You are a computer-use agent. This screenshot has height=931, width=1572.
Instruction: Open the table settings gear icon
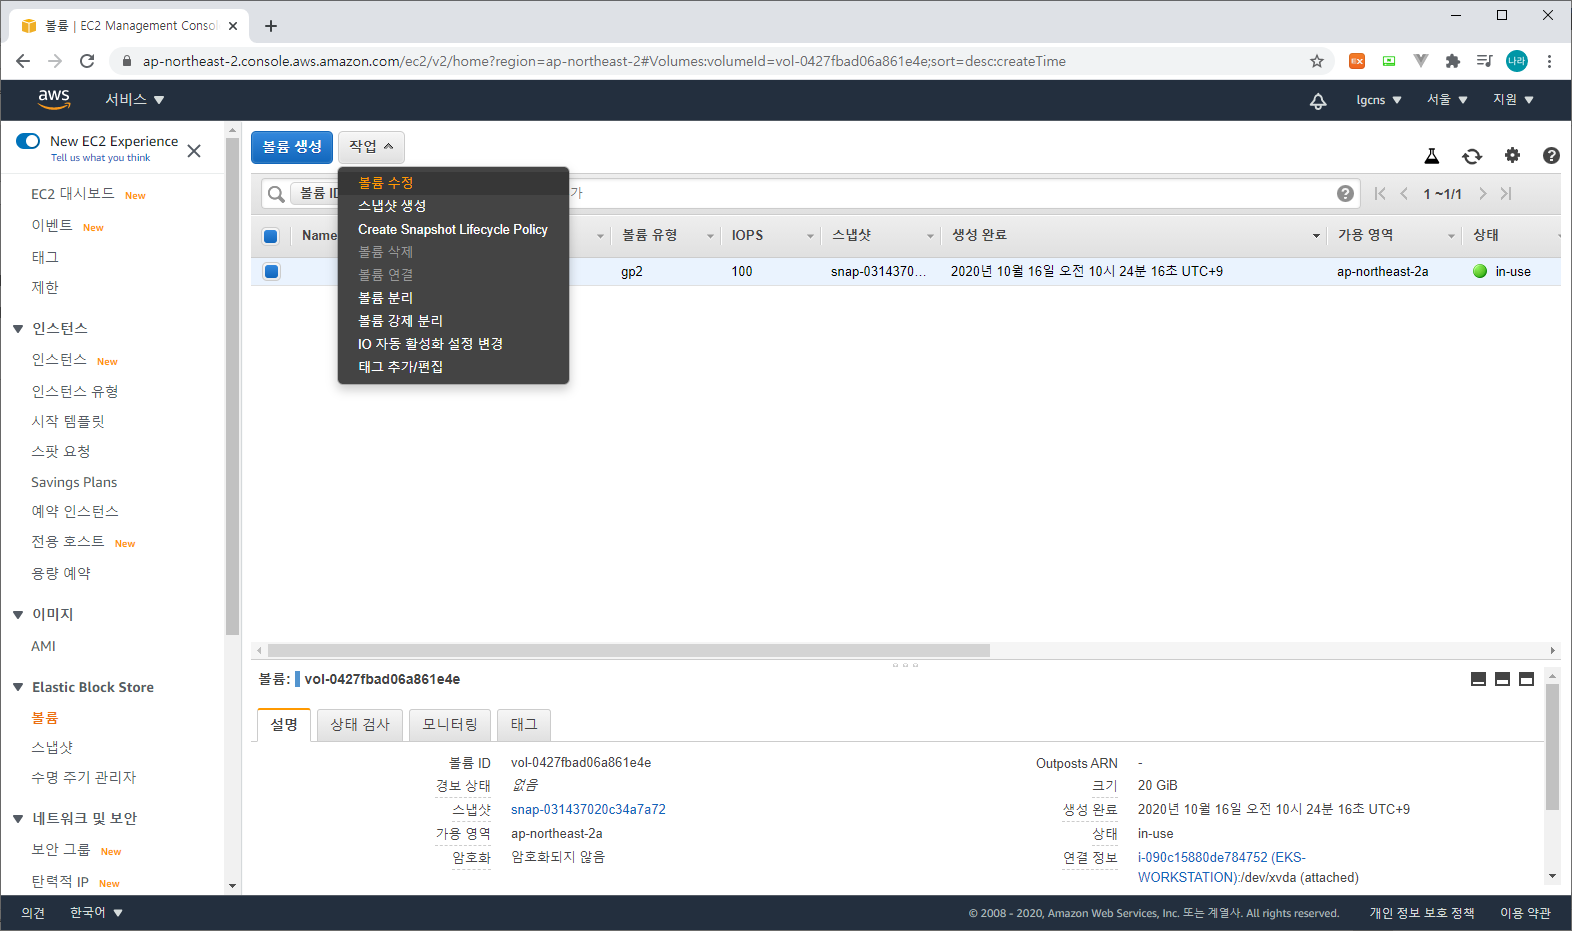pyautogui.click(x=1512, y=155)
